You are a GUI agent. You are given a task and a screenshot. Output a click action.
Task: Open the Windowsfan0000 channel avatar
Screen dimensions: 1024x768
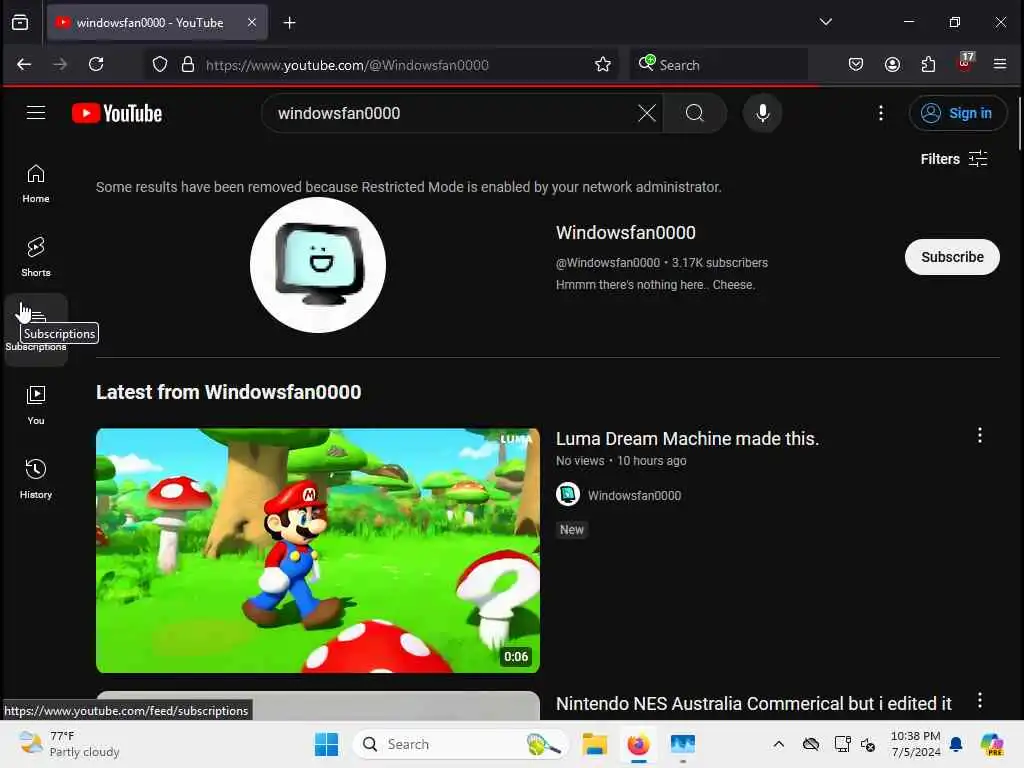[318, 265]
